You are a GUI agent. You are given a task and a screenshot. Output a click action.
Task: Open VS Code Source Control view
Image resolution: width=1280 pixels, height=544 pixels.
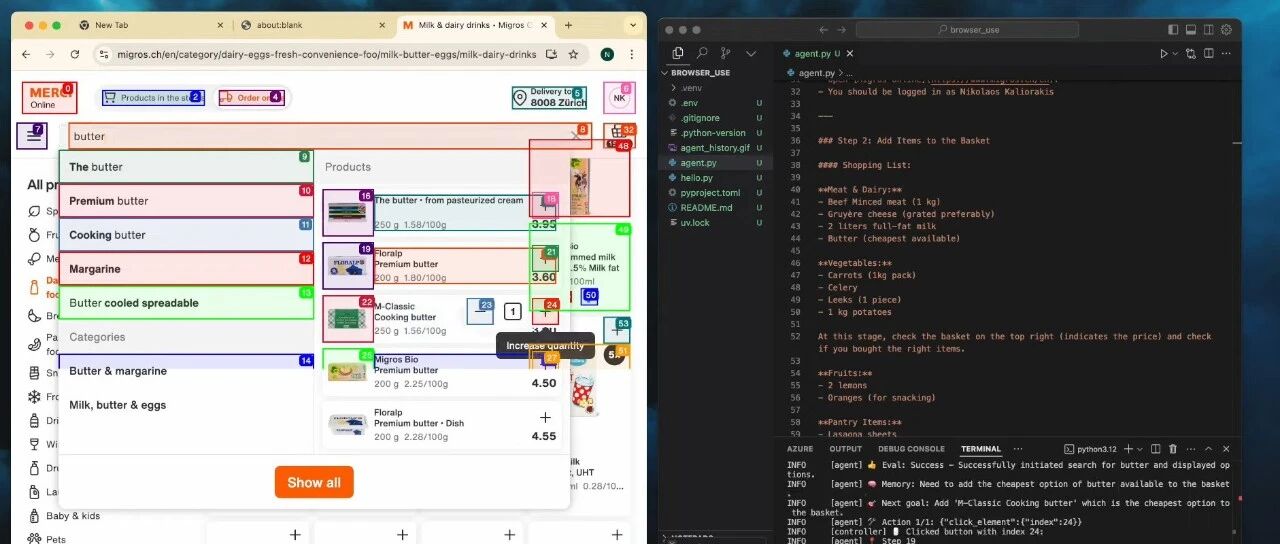click(726, 53)
